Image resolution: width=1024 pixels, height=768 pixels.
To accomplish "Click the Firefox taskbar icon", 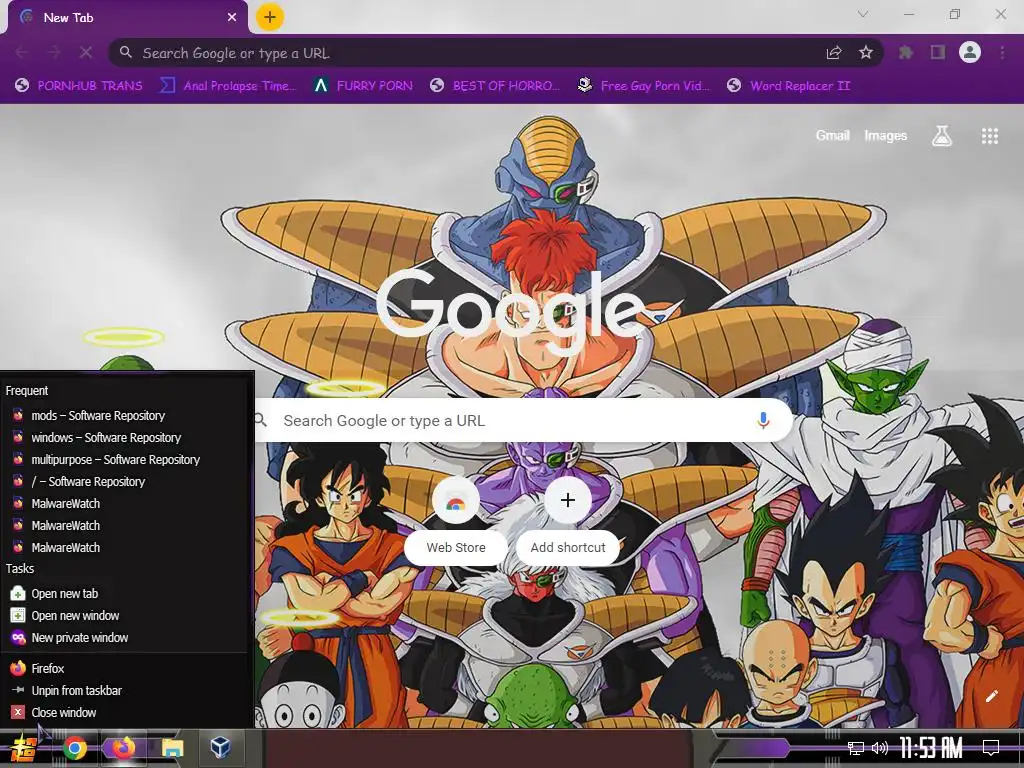I will tap(123, 748).
